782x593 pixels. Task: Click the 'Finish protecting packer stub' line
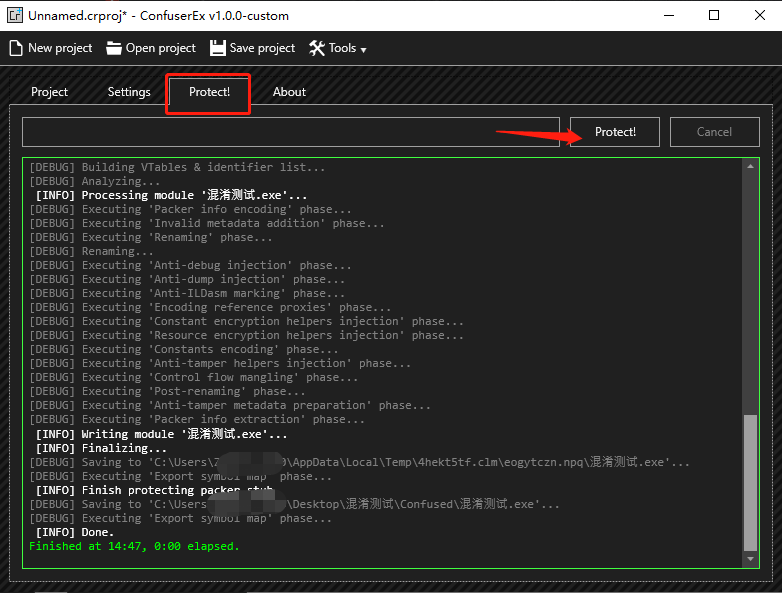coord(155,490)
